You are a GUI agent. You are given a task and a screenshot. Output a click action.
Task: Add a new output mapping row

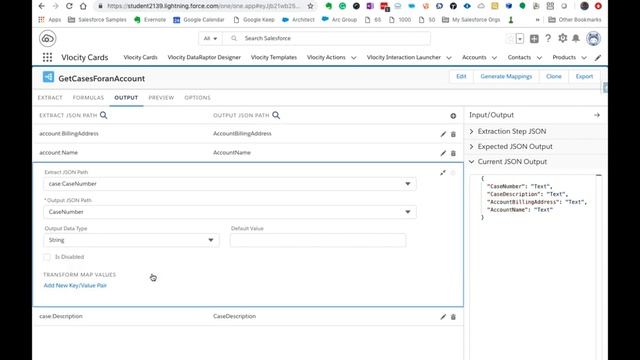[453, 116]
